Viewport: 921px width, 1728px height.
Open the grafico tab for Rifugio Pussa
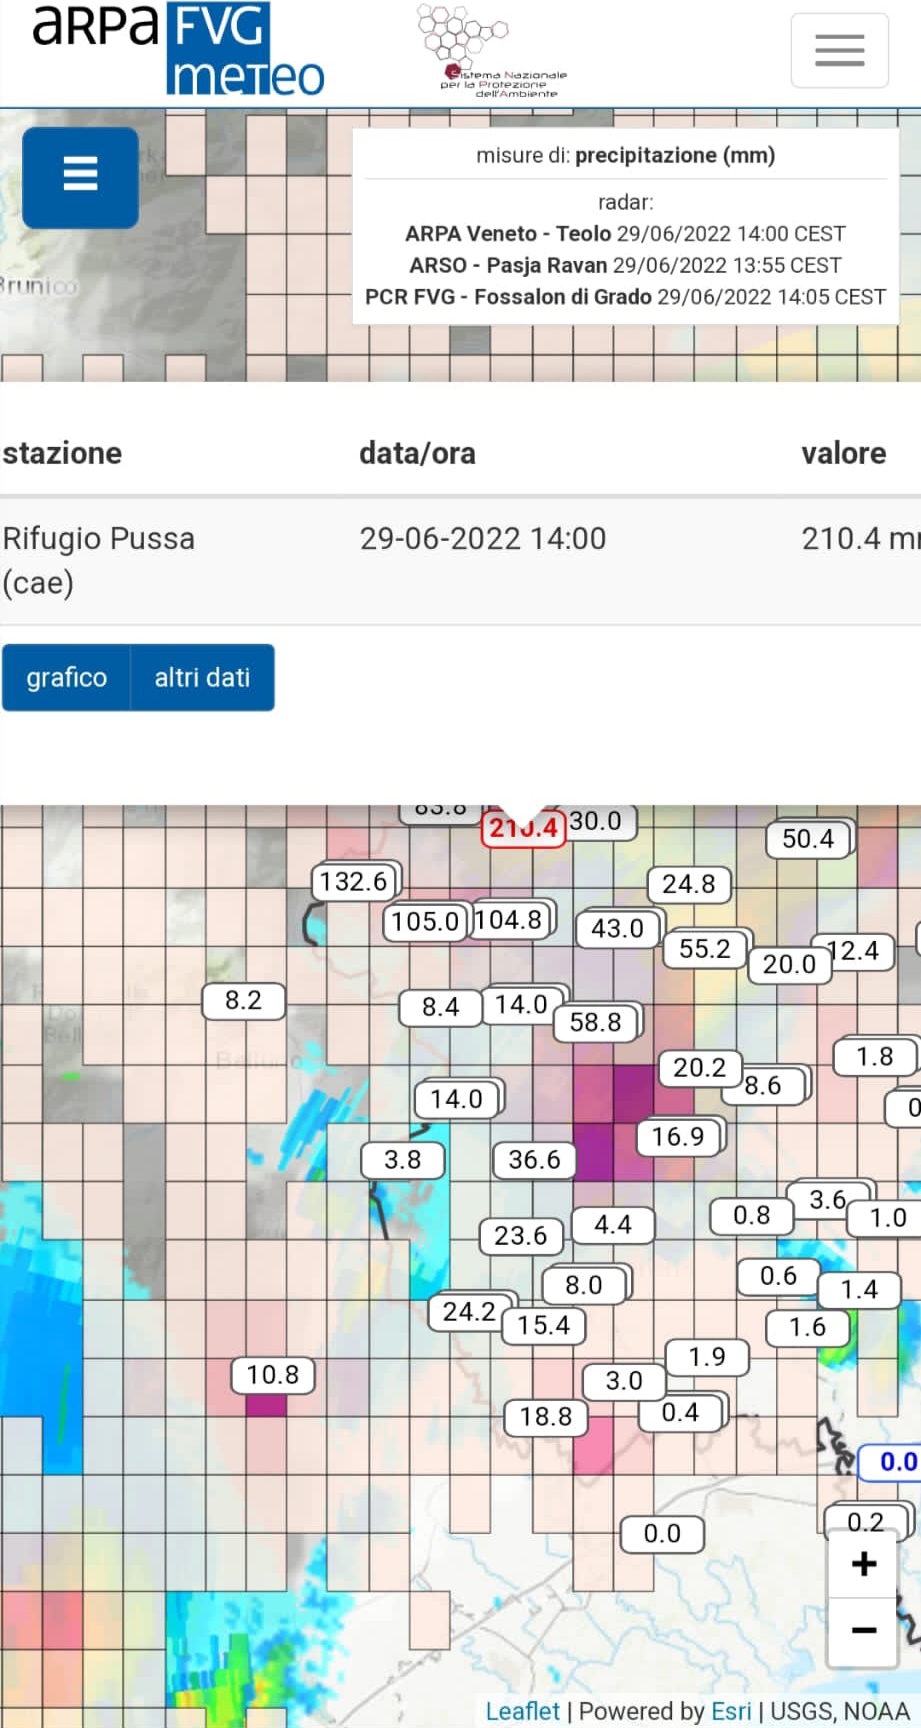tap(66, 677)
